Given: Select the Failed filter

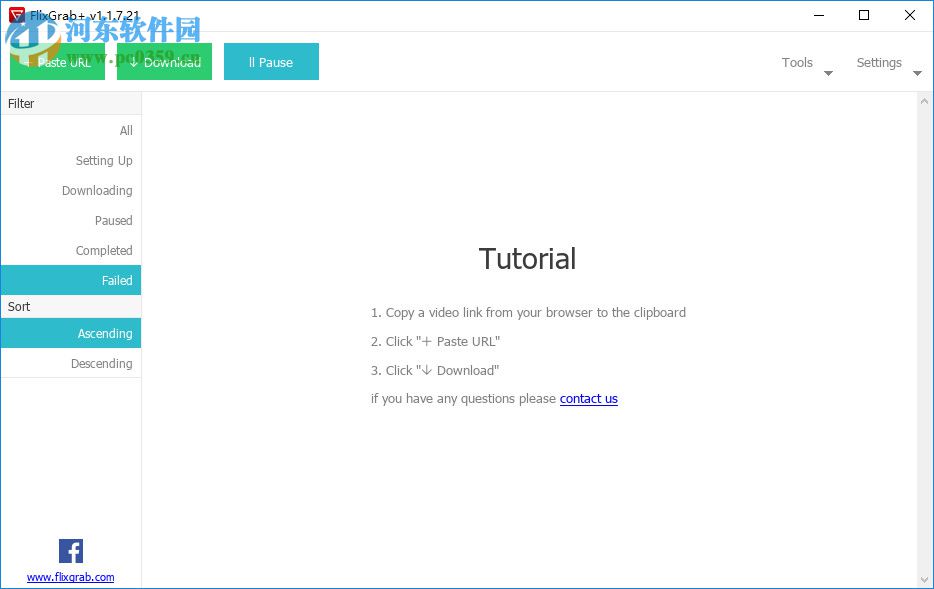Looking at the screenshot, I should click(71, 280).
